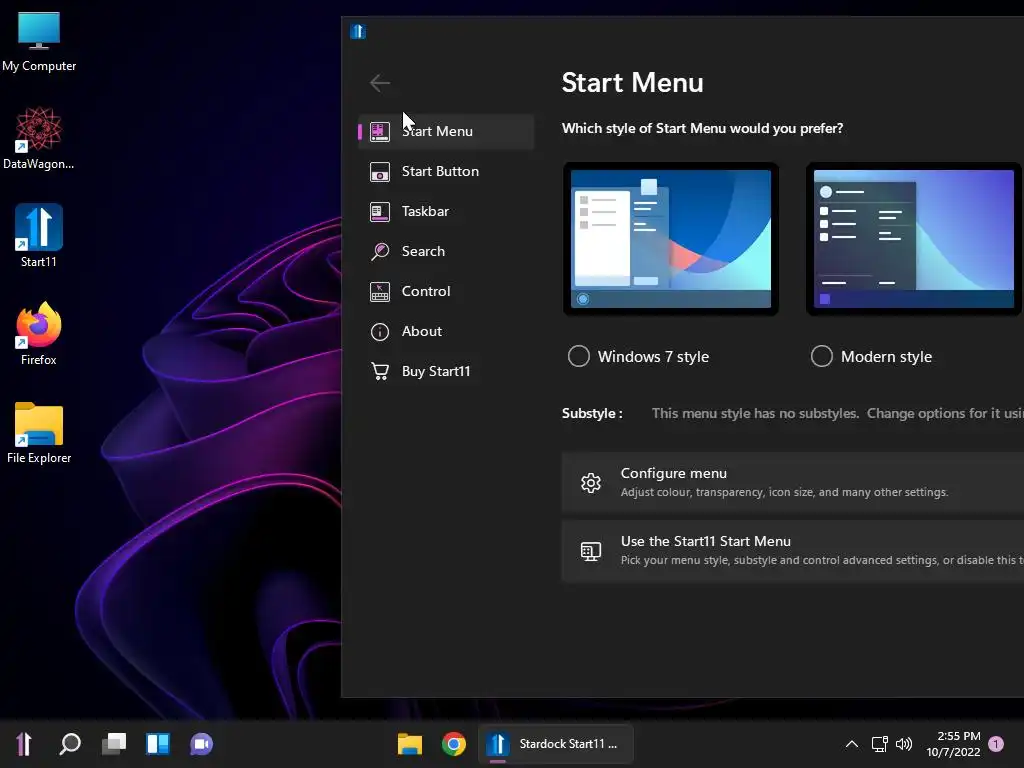Select the Firefox desktop shortcut
Viewport: 1024px width, 768px height.
tap(39, 334)
